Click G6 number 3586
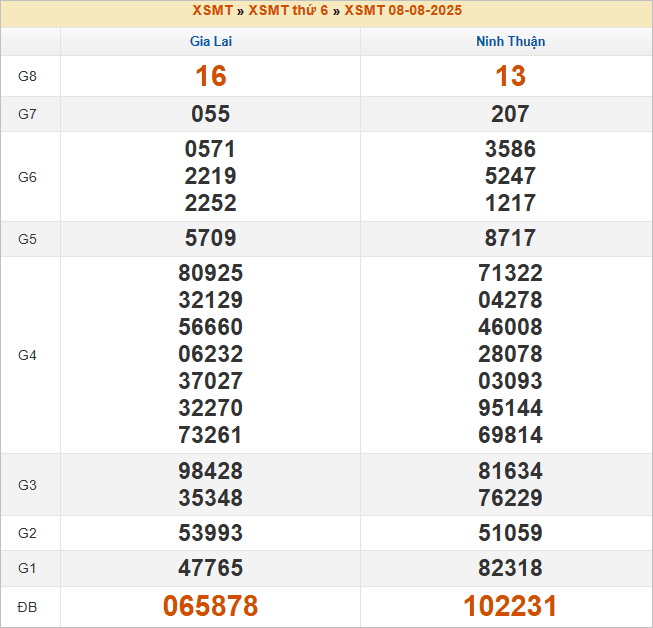The height and width of the screenshot is (628, 653). point(511,149)
